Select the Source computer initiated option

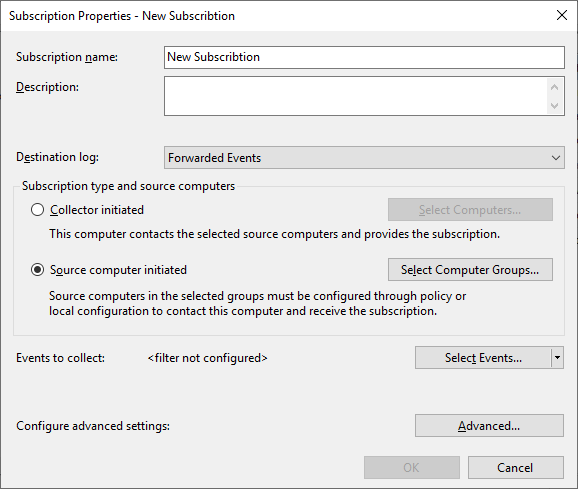37,270
